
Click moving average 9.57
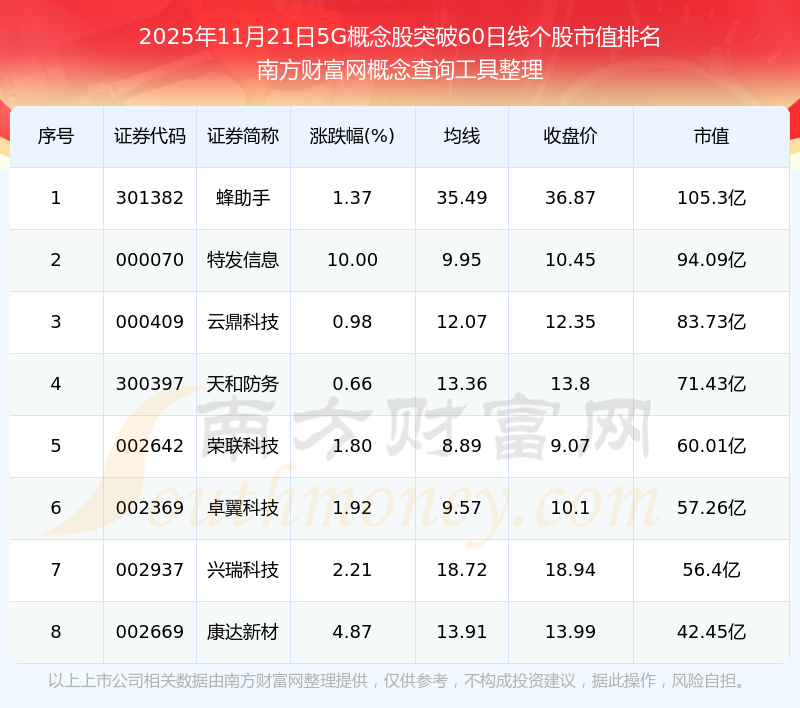[x=462, y=508]
